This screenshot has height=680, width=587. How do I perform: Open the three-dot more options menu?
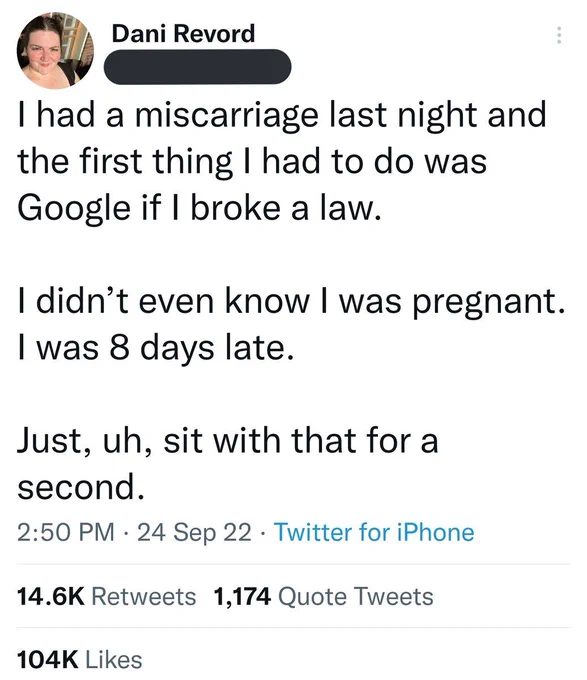pyautogui.click(x=559, y=35)
